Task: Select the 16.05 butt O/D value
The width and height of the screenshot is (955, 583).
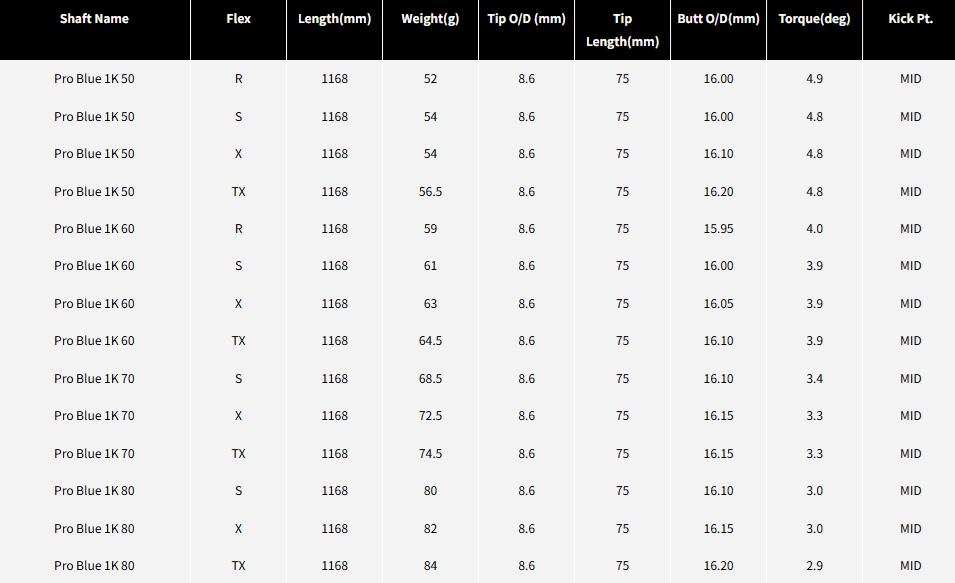Action: [x=718, y=304]
